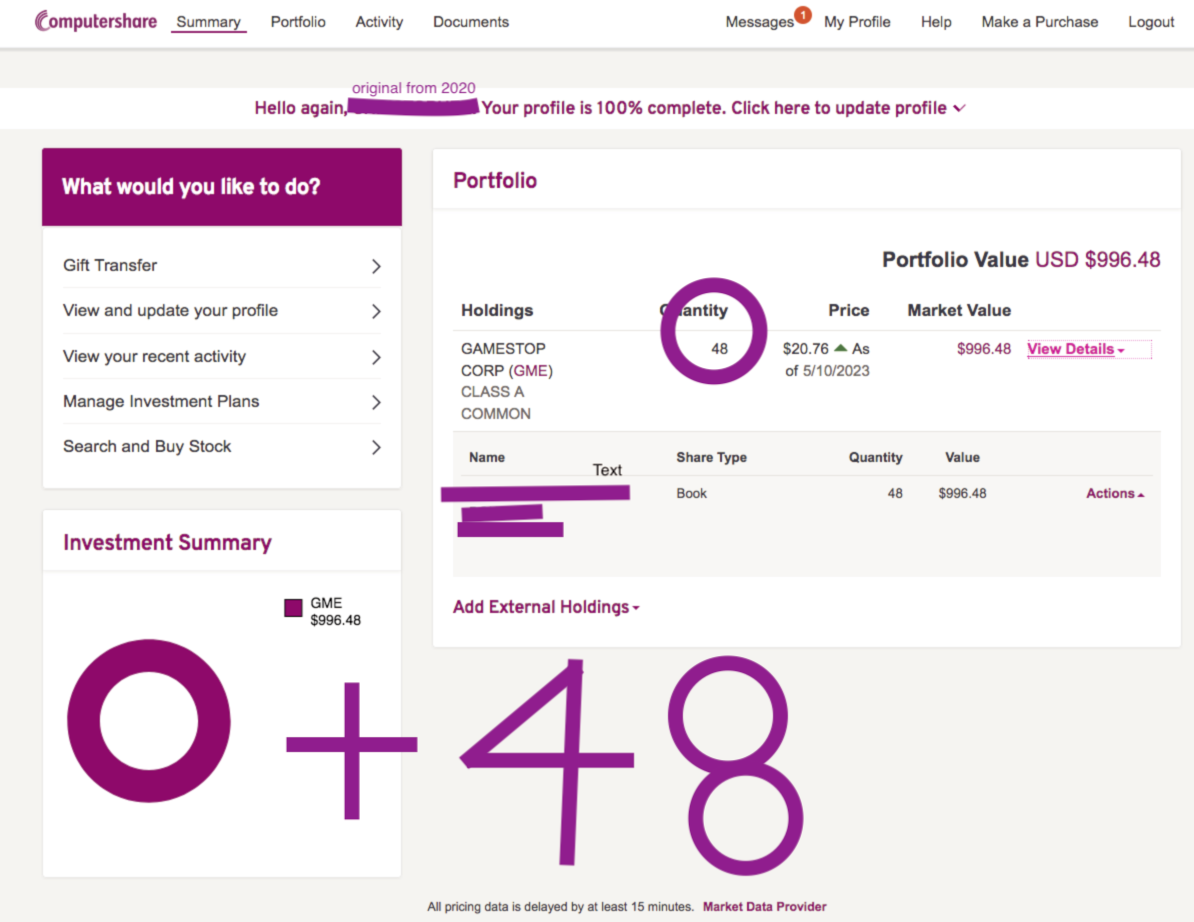Click the GME ticker link in holdings
1194x922 pixels.
pos(530,371)
